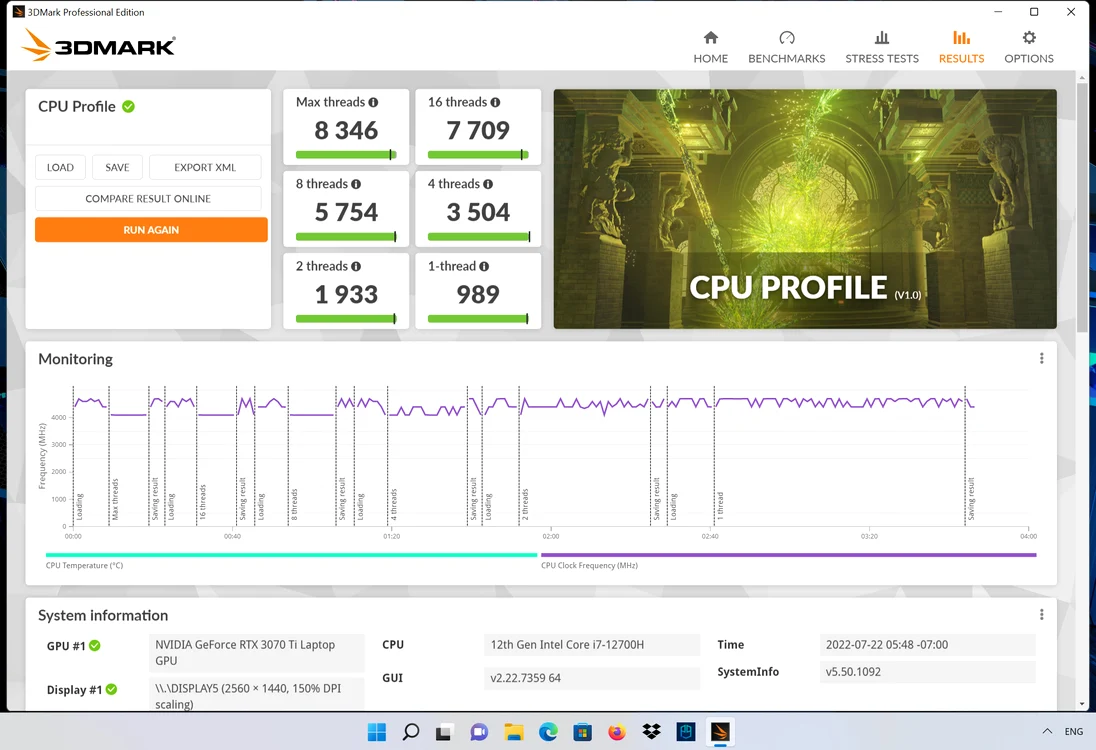
Task: Click info icon next to 8 threads
Action: [356, 185]
